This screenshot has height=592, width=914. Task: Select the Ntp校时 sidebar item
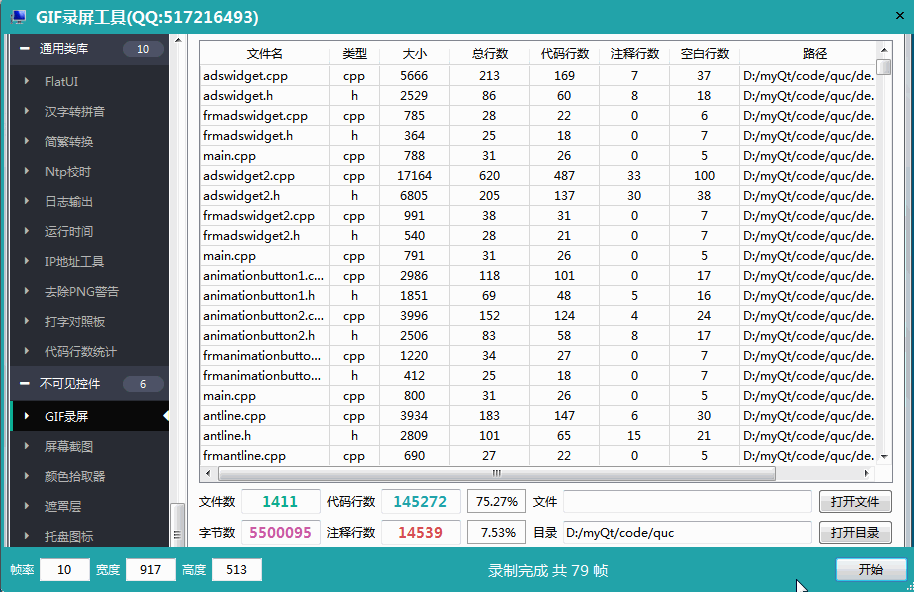[67, 171]
